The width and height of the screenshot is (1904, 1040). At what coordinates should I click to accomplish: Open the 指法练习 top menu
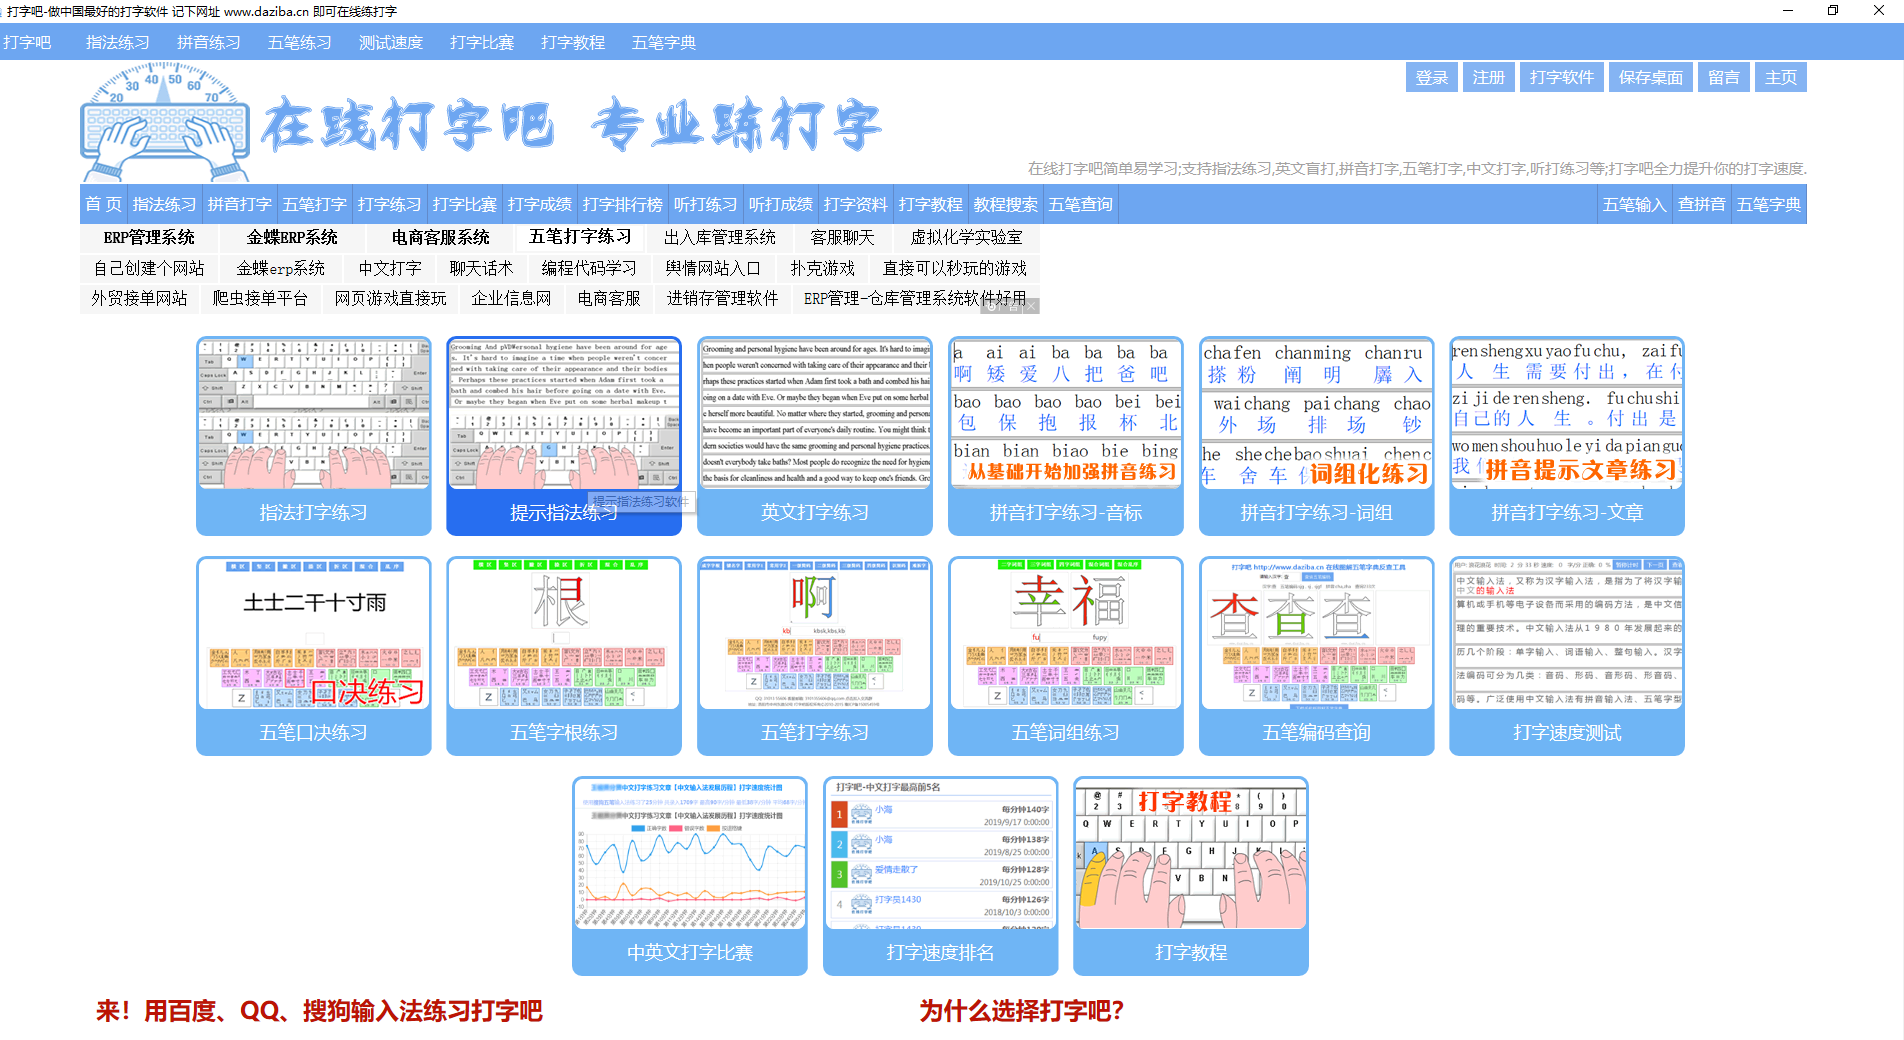118,42
